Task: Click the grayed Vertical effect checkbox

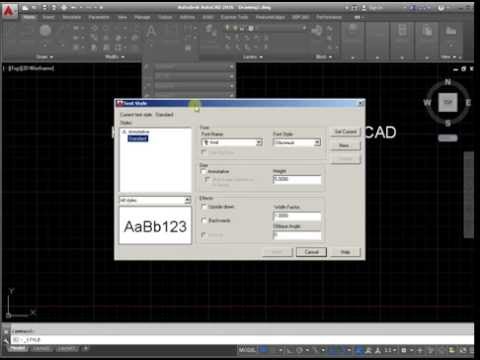Action: pos(204,235)
